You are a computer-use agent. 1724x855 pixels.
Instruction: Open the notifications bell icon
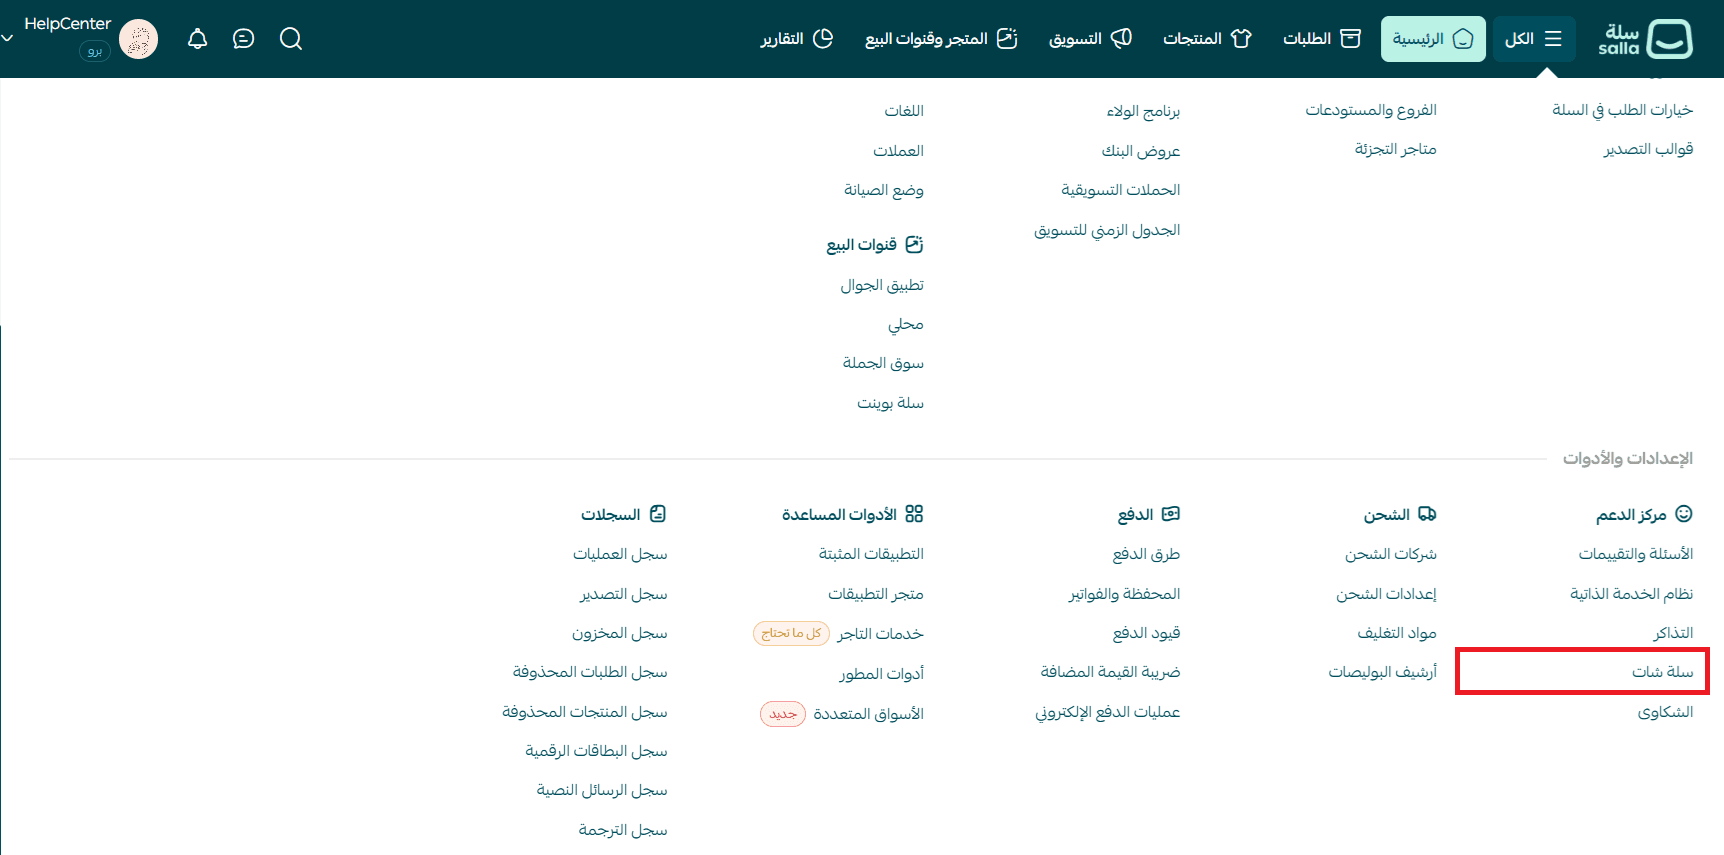[x=198, y=39]
